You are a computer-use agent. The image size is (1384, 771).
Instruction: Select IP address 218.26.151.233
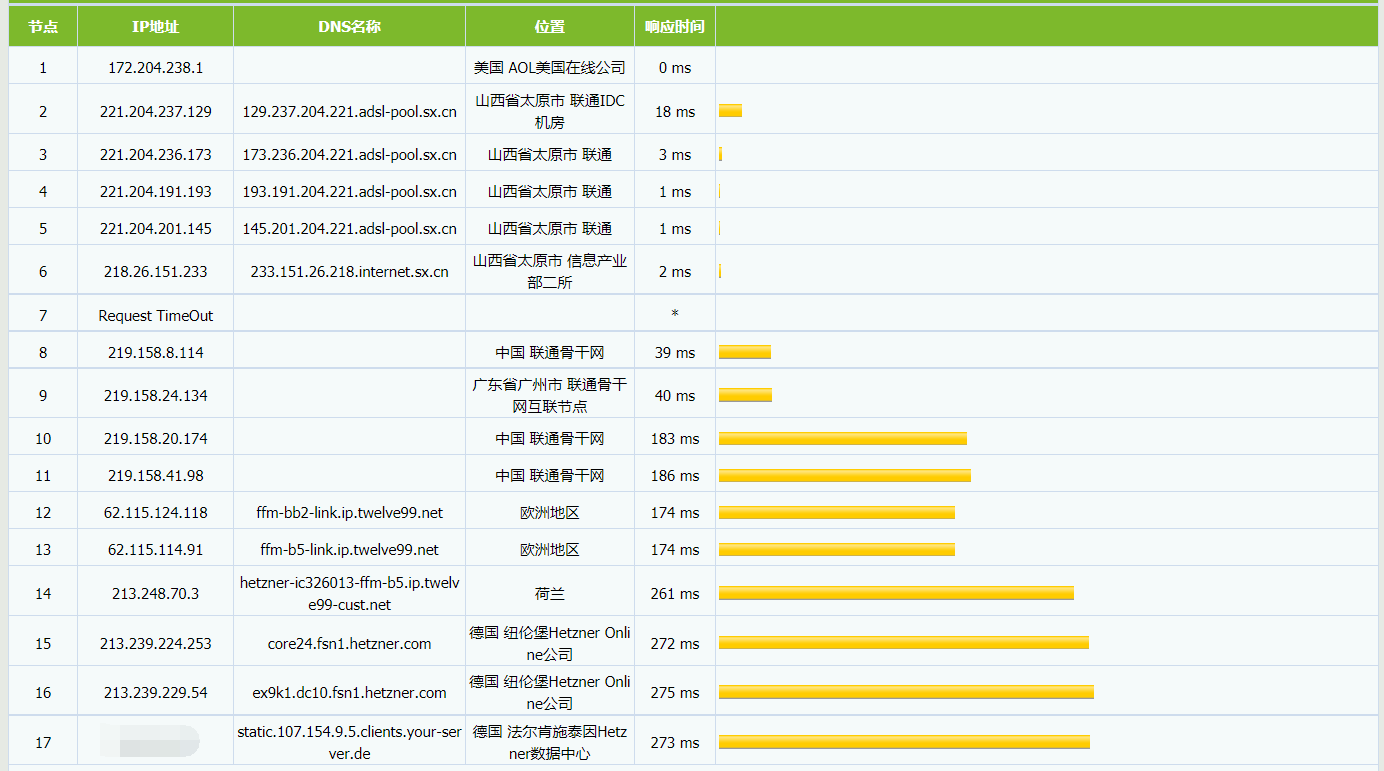pos(156,272)
